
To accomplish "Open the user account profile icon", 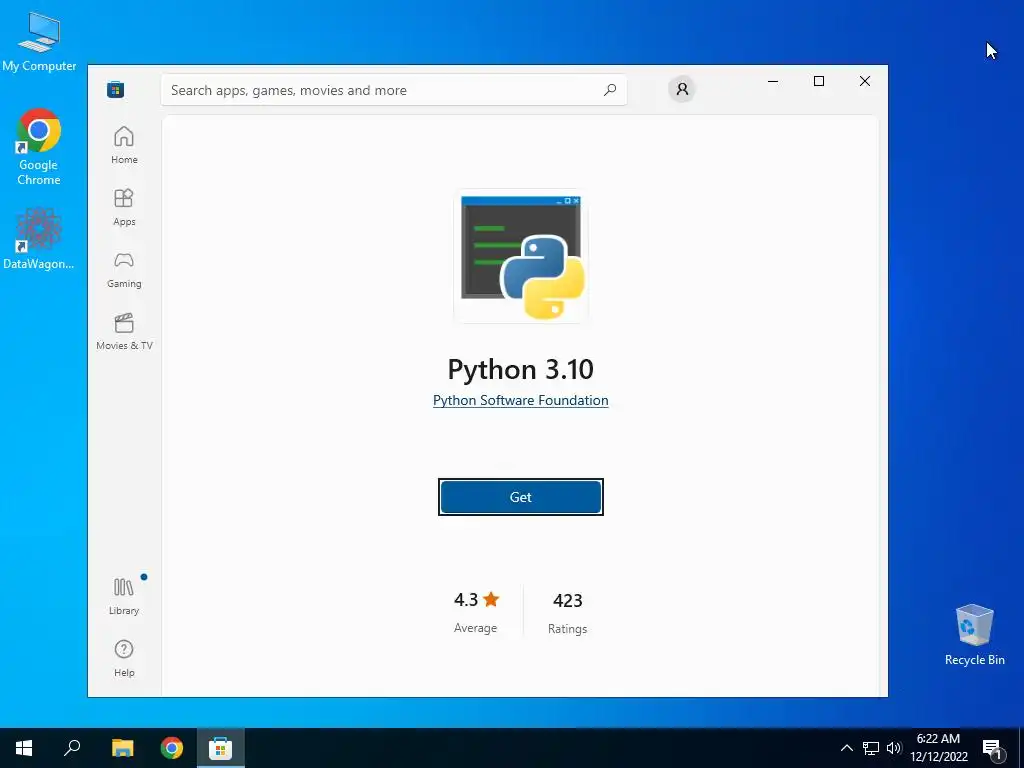I will tap(682, 89).
